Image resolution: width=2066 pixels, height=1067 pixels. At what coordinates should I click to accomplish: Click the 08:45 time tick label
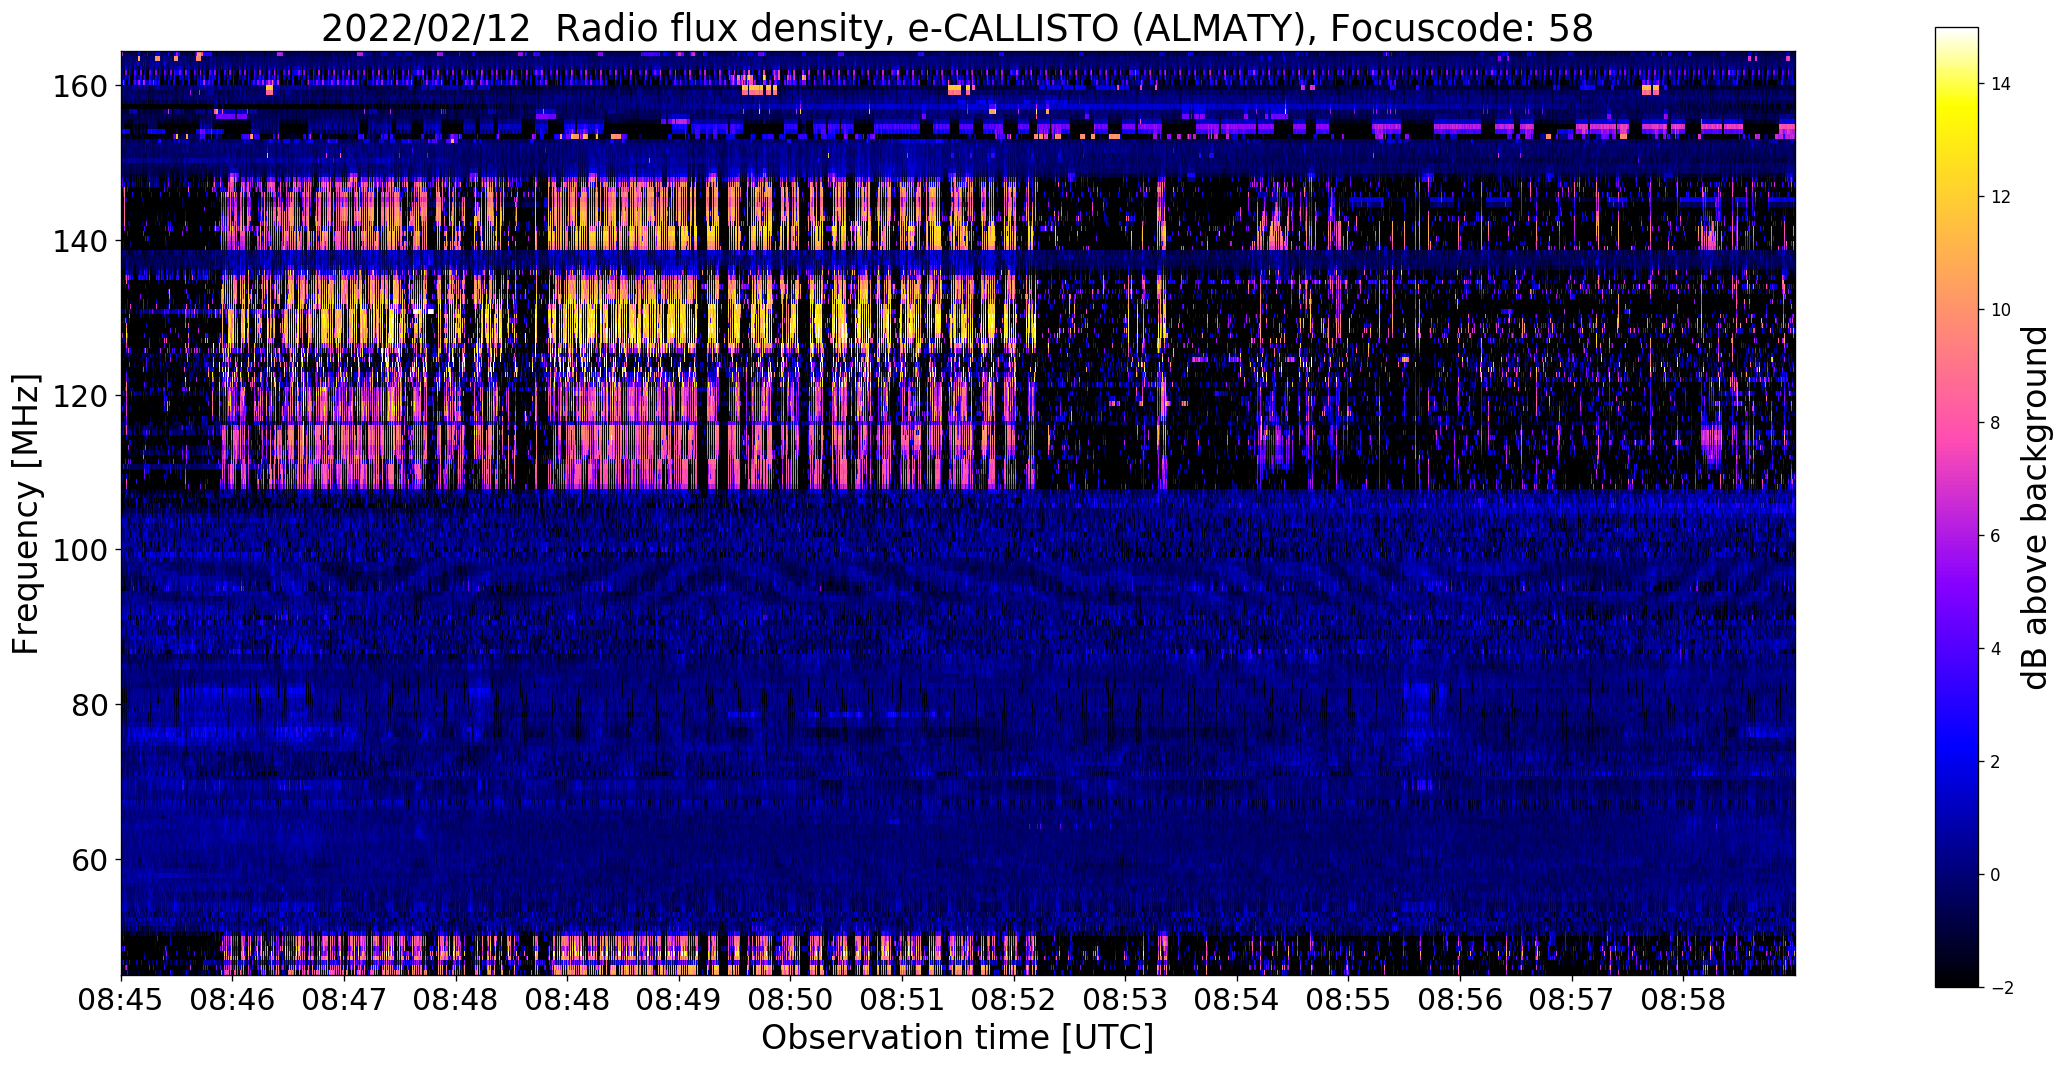point(122,1001)
